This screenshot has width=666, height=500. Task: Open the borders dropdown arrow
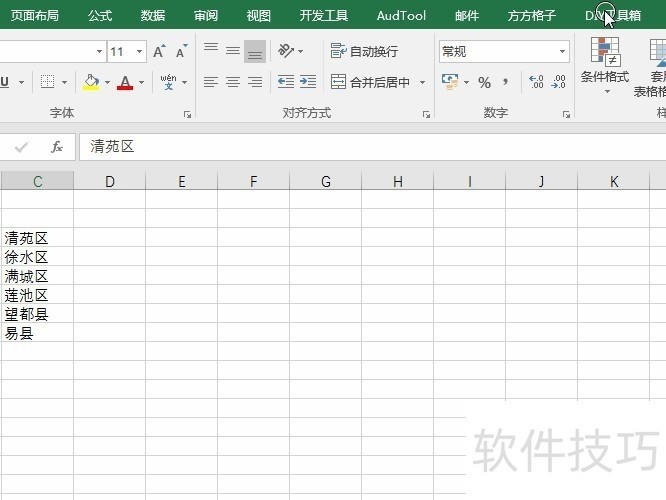tap(65, 82)
